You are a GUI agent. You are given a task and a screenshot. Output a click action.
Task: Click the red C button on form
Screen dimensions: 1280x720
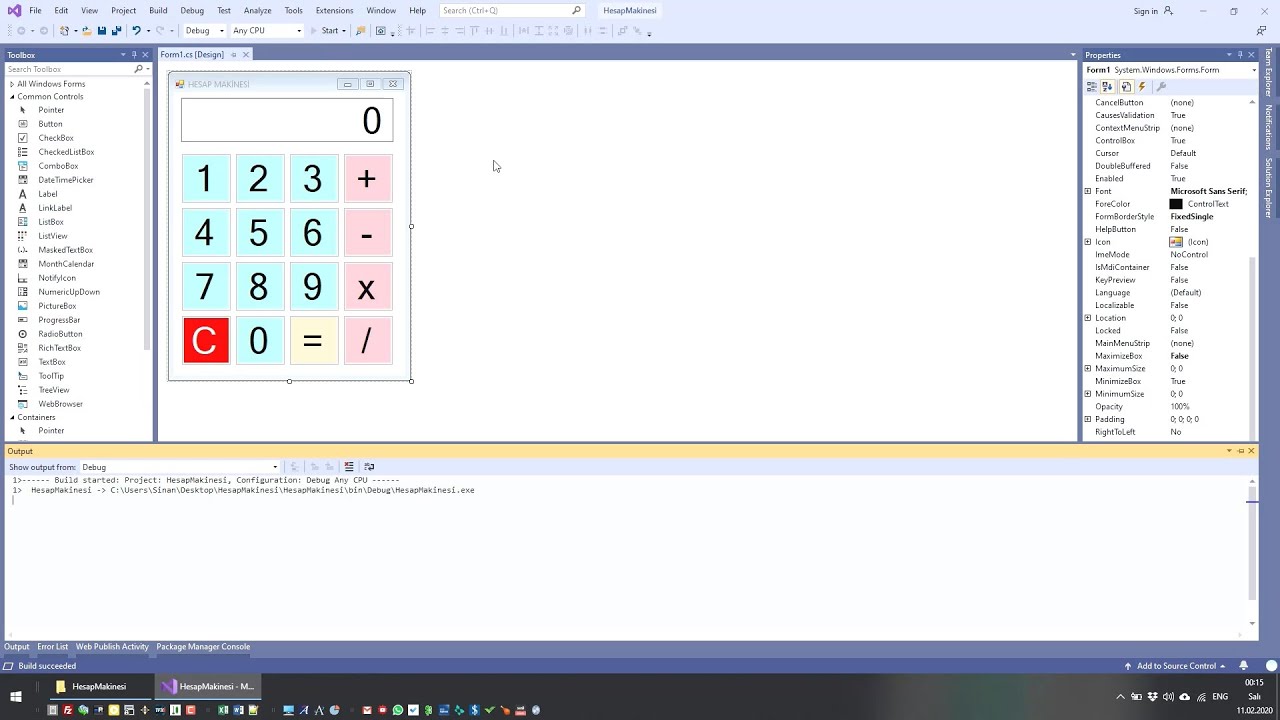[206, 341]
